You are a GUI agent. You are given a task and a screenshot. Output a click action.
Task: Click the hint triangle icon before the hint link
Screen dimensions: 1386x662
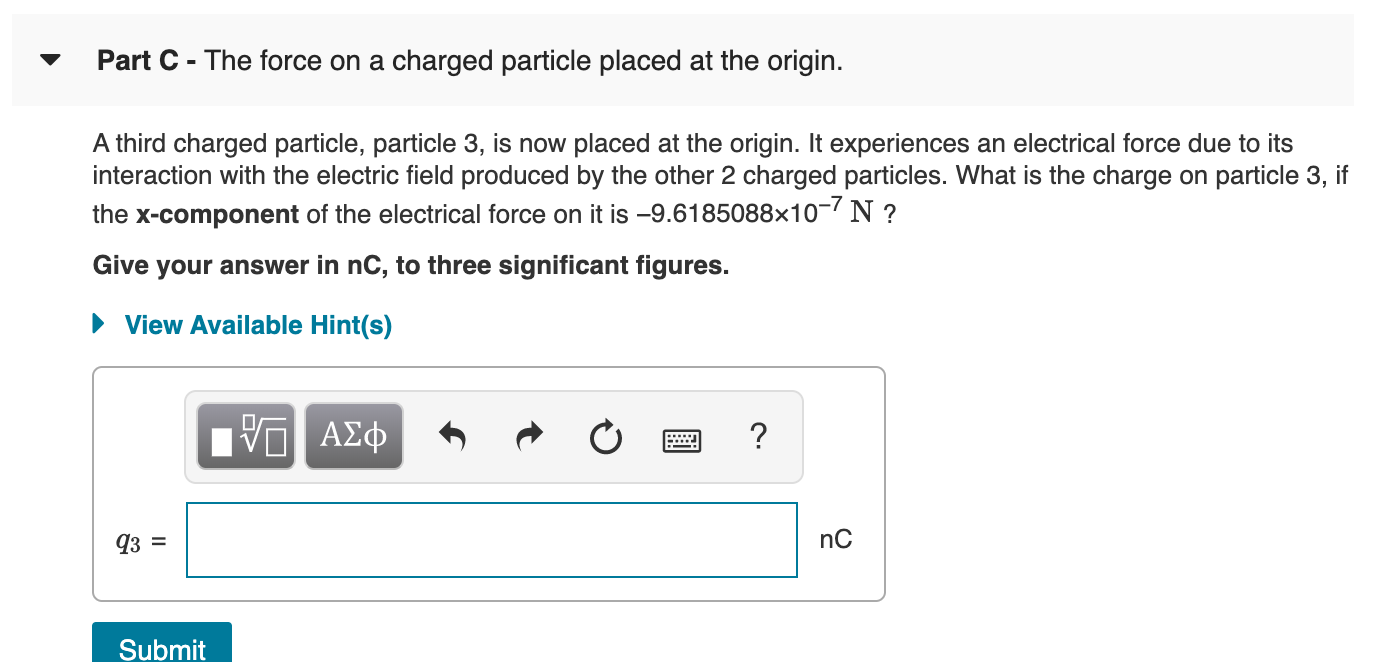[x=97, y=324]
